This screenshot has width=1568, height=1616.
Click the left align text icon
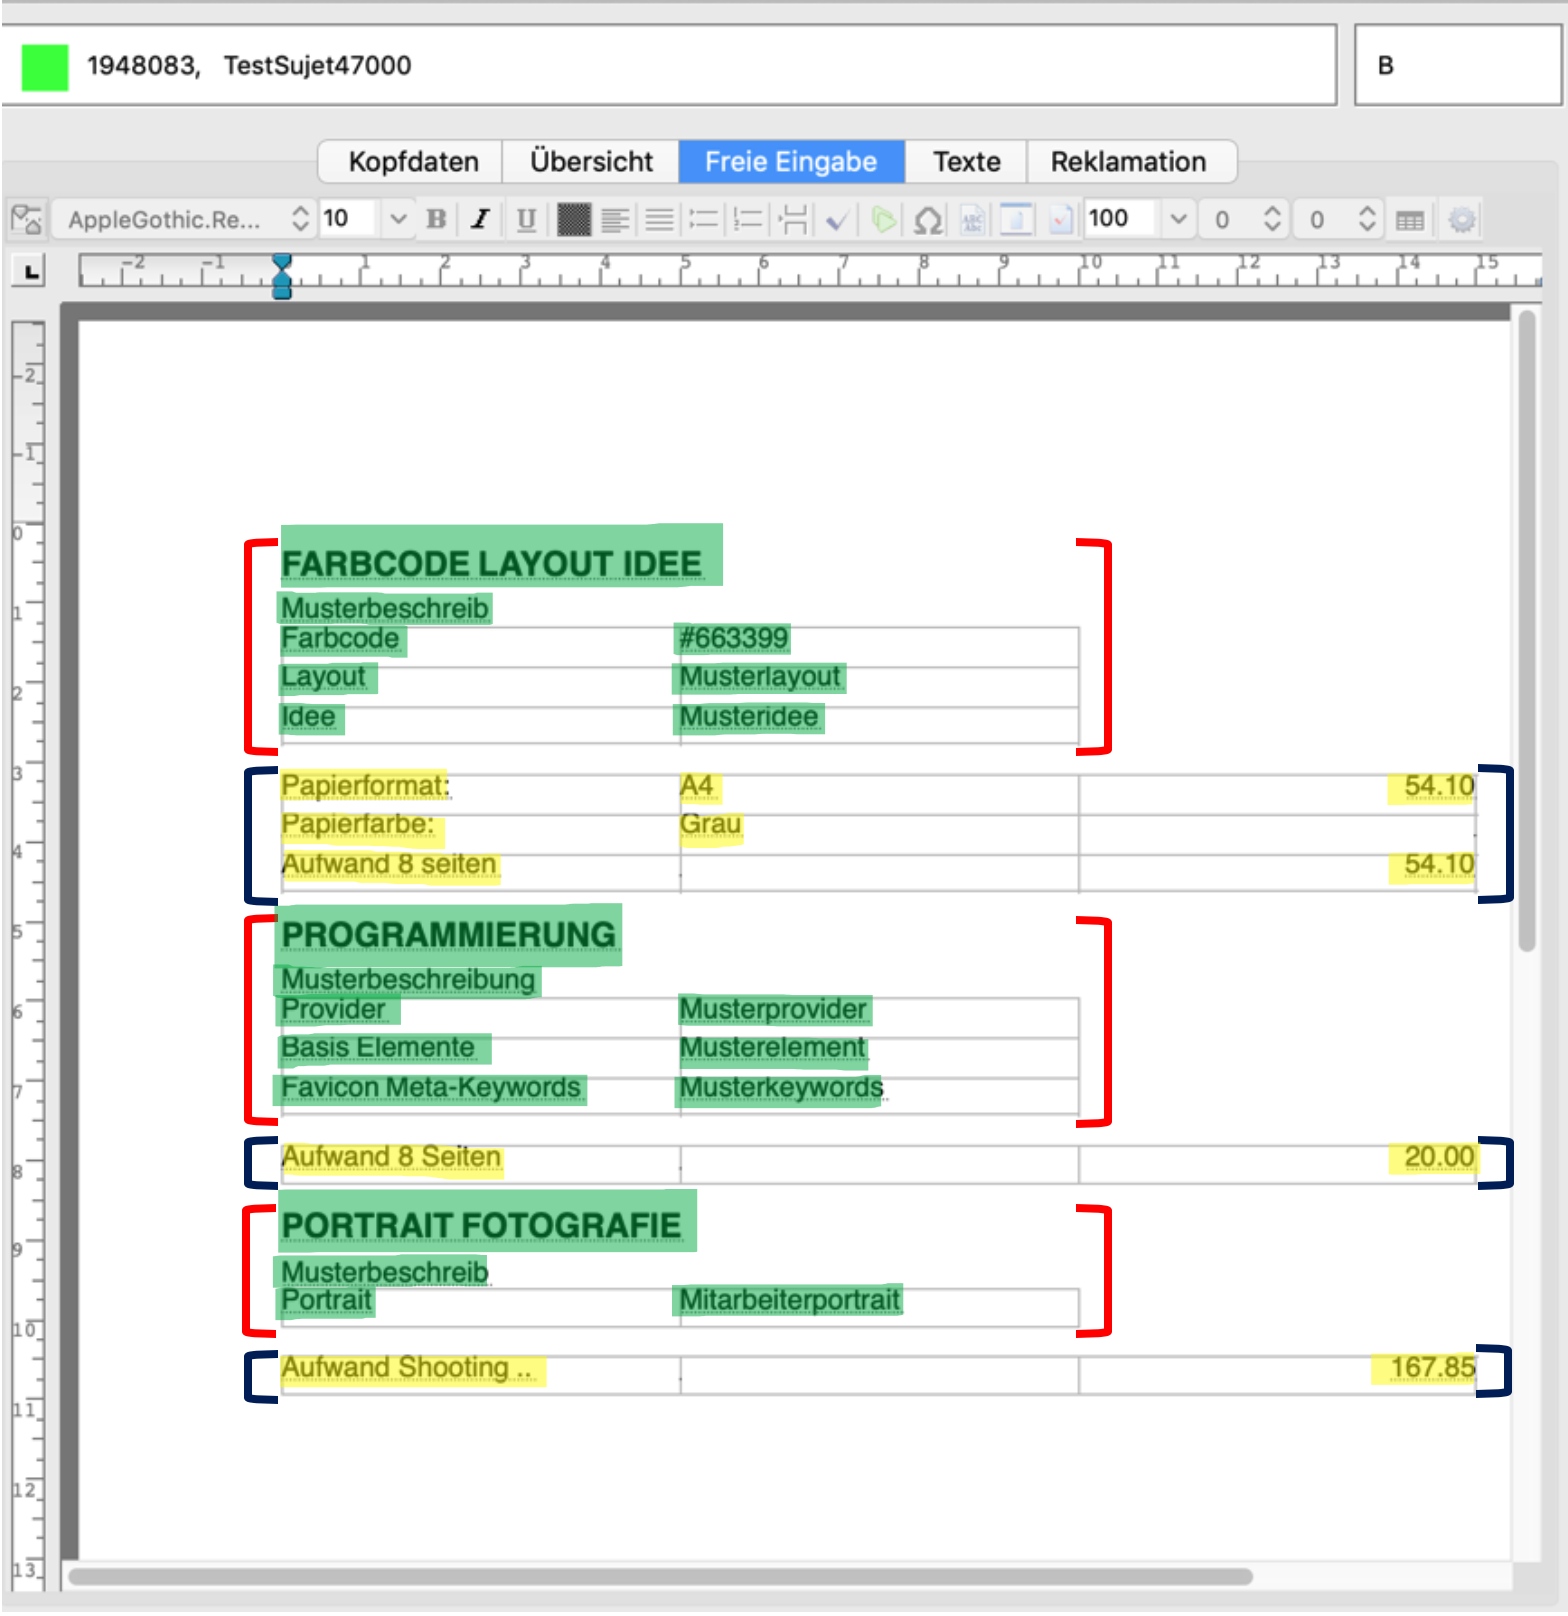point(615,219)
